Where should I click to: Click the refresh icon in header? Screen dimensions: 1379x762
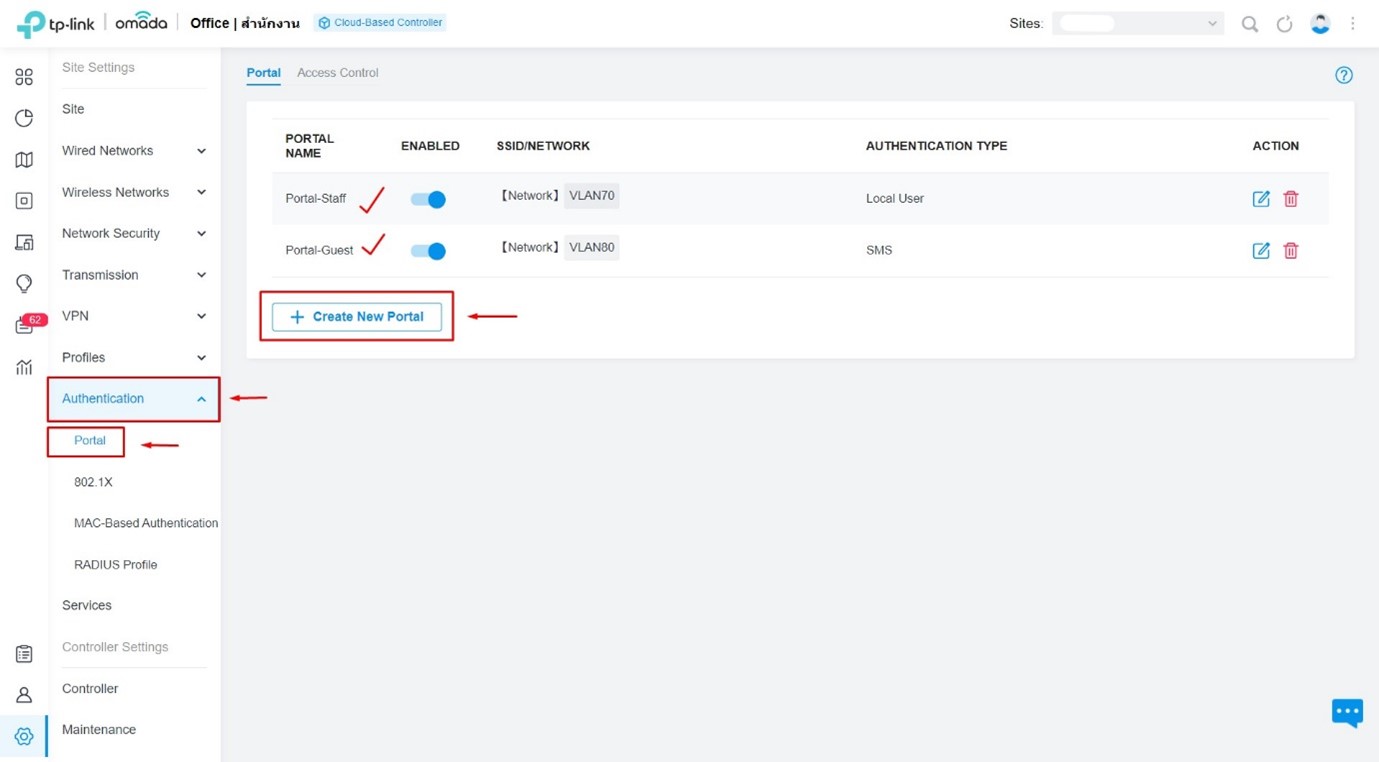1284,24
